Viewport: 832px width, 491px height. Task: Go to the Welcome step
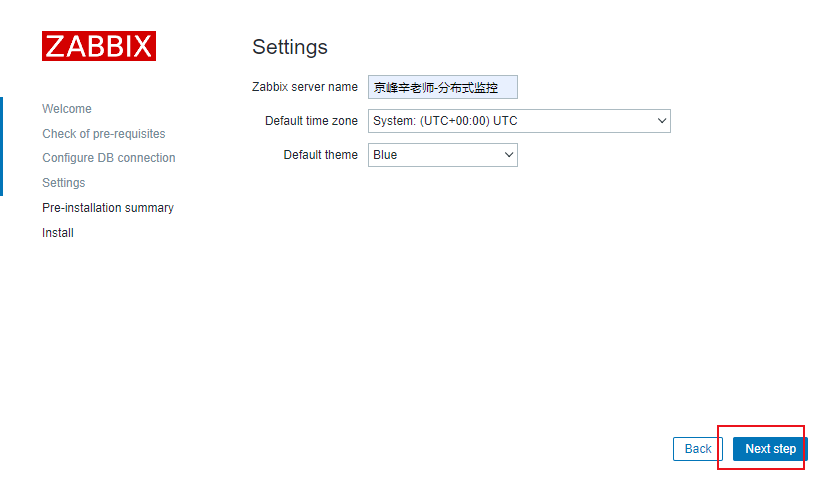tap(67, 109)
